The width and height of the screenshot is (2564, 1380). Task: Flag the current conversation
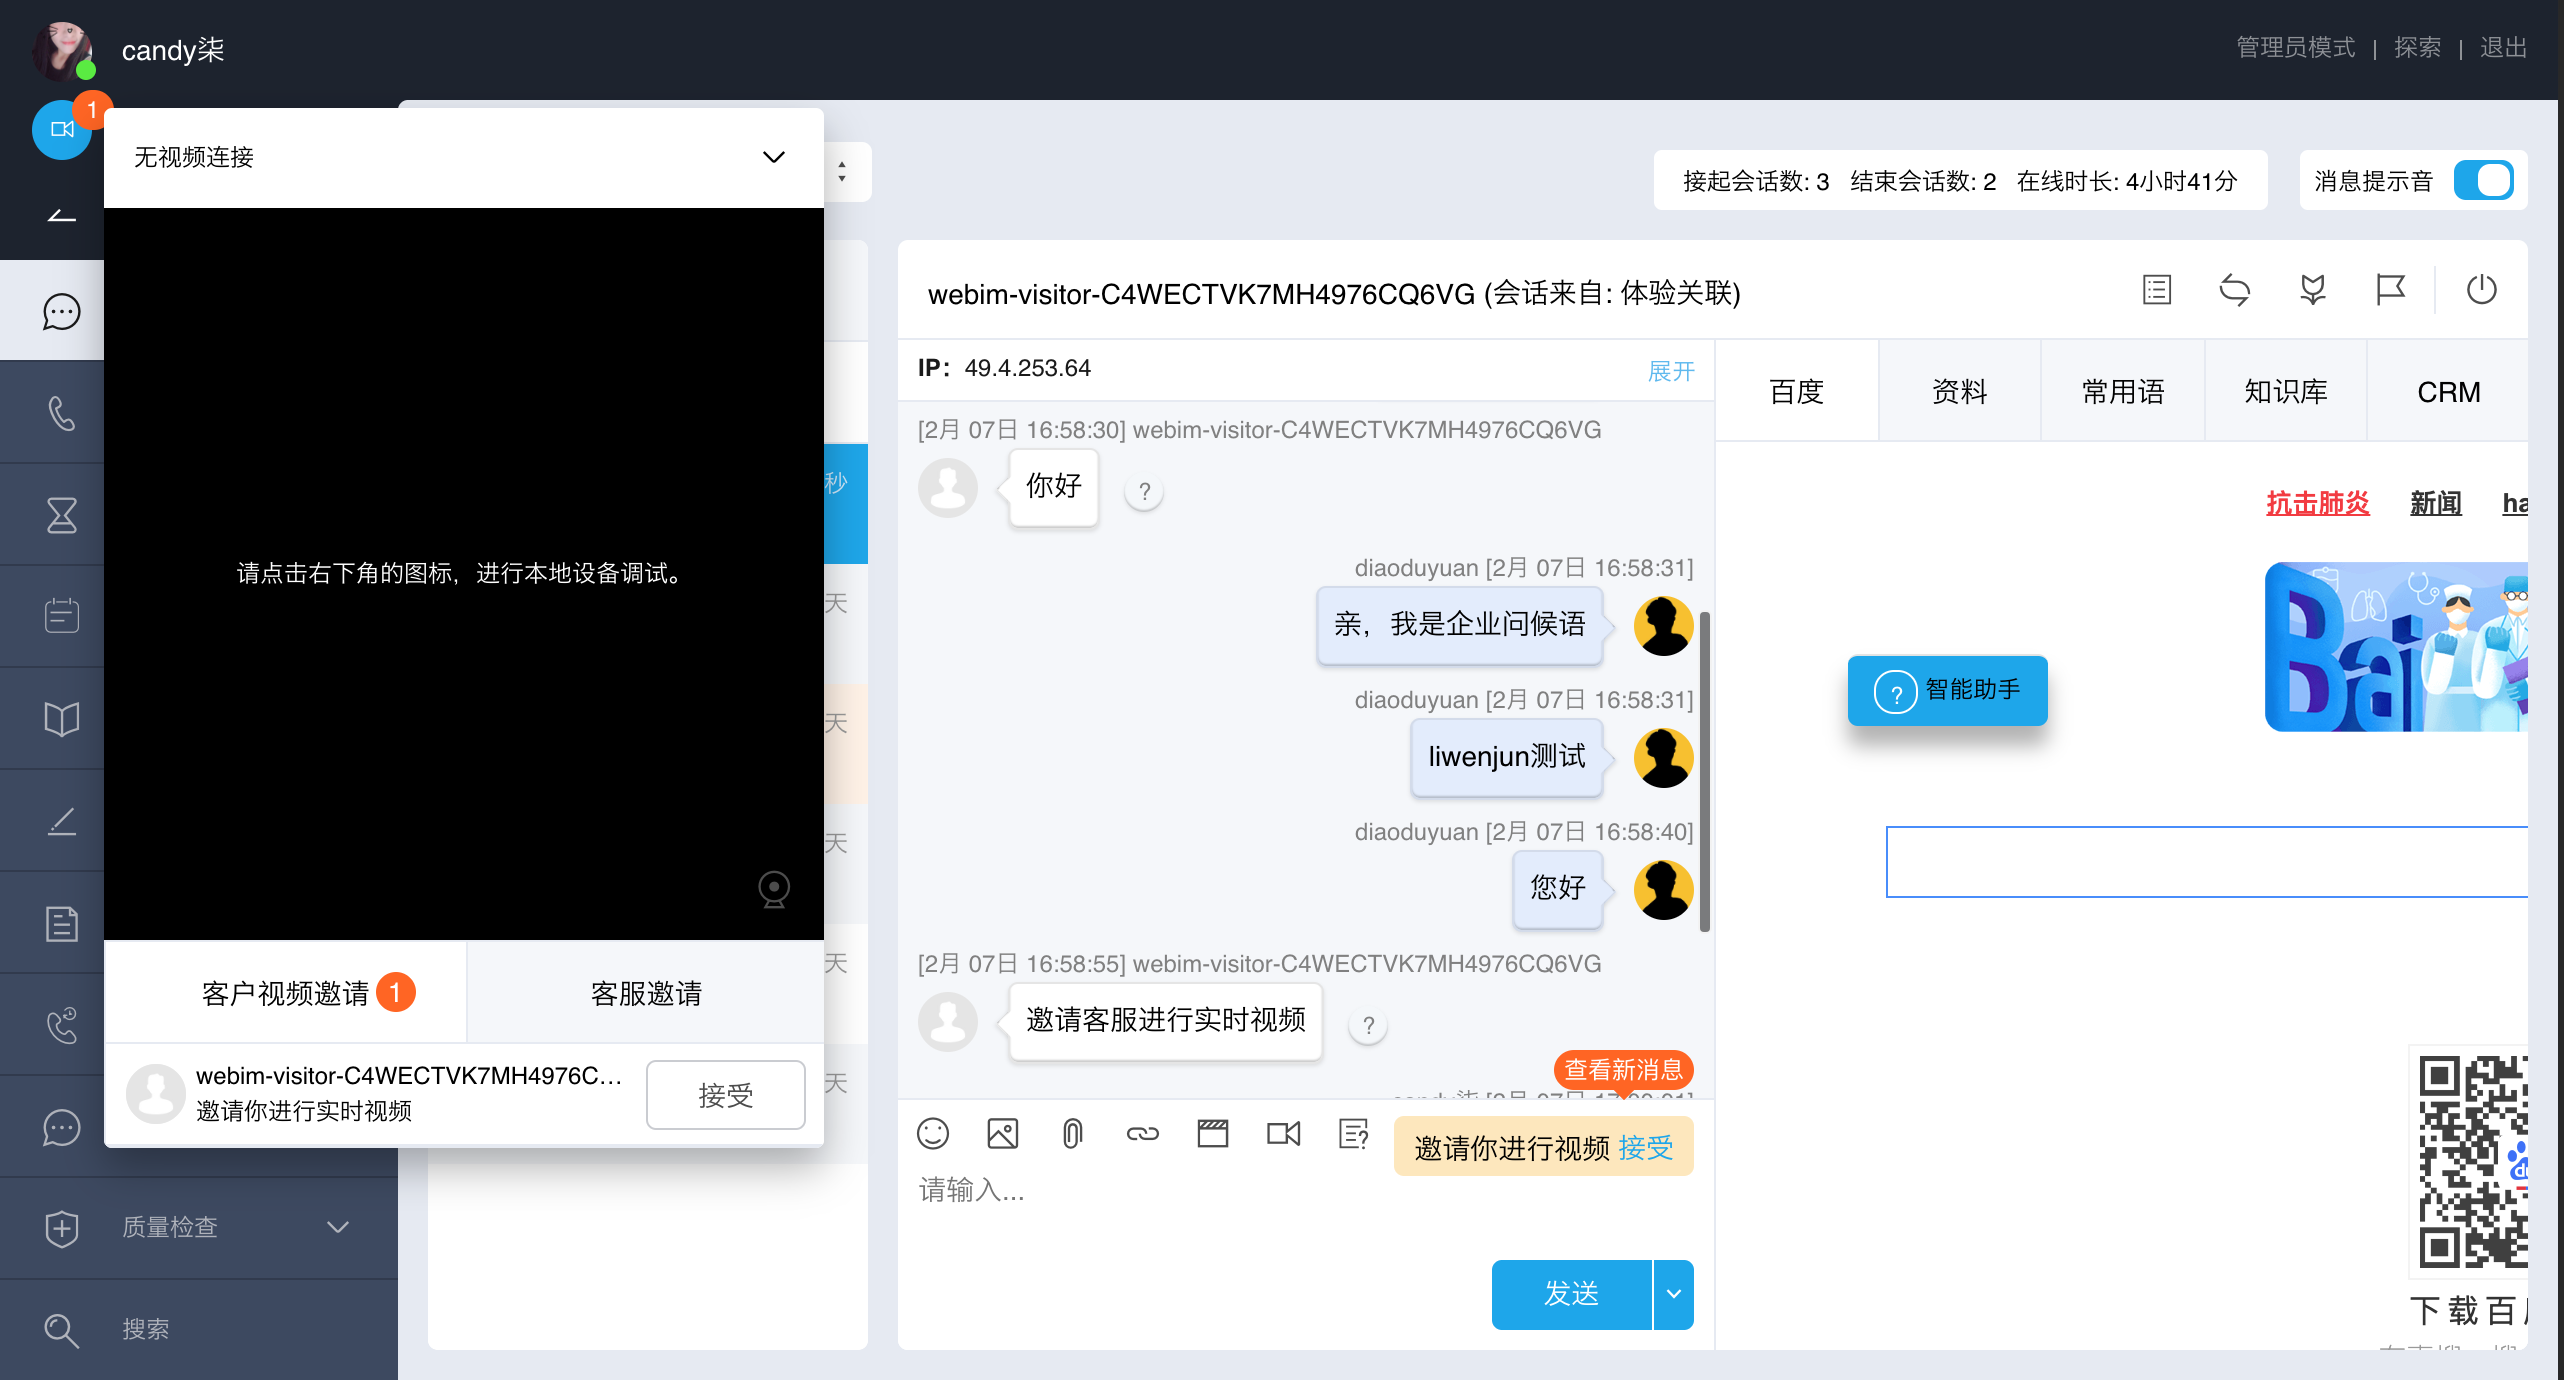pyautogui.click(x=2391, y=290)
